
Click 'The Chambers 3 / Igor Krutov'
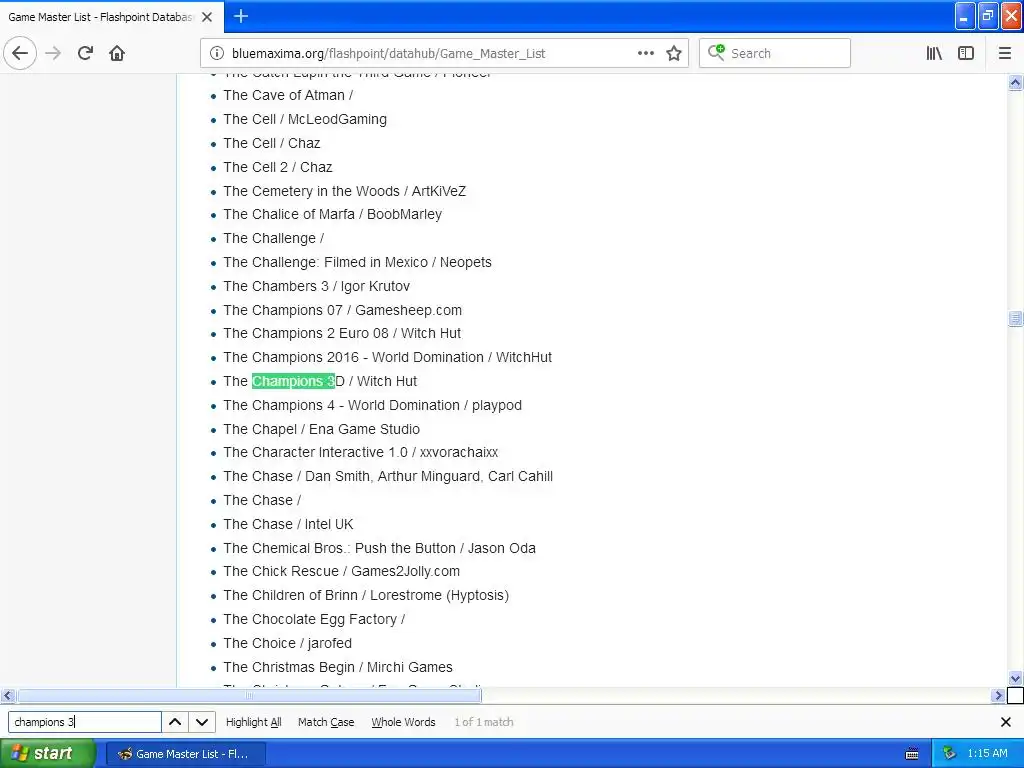[317, 286]
